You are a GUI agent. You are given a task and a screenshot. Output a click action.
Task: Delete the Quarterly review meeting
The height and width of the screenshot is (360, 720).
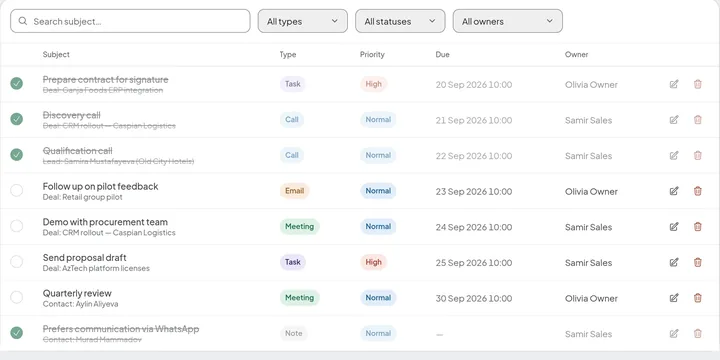click(x=698, y=298)
